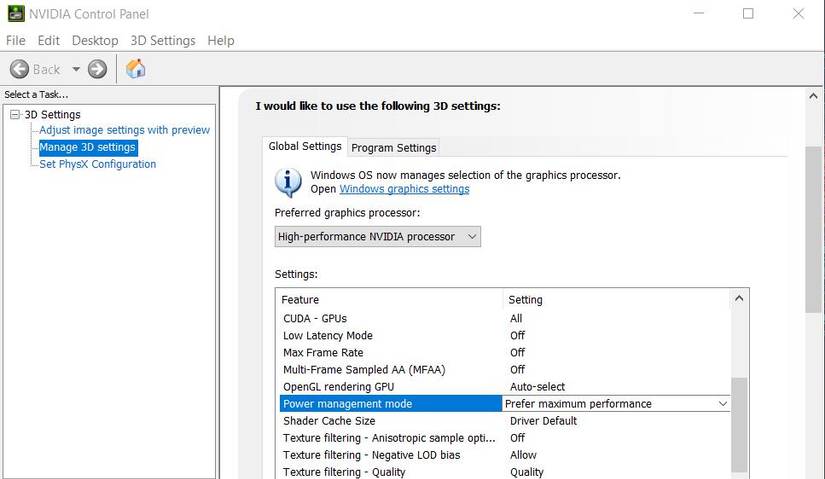Image resolution: width=825 pixels, height=479 pixels.
Task: Open the 3D Settings menu
Action: tap(163, 41)
